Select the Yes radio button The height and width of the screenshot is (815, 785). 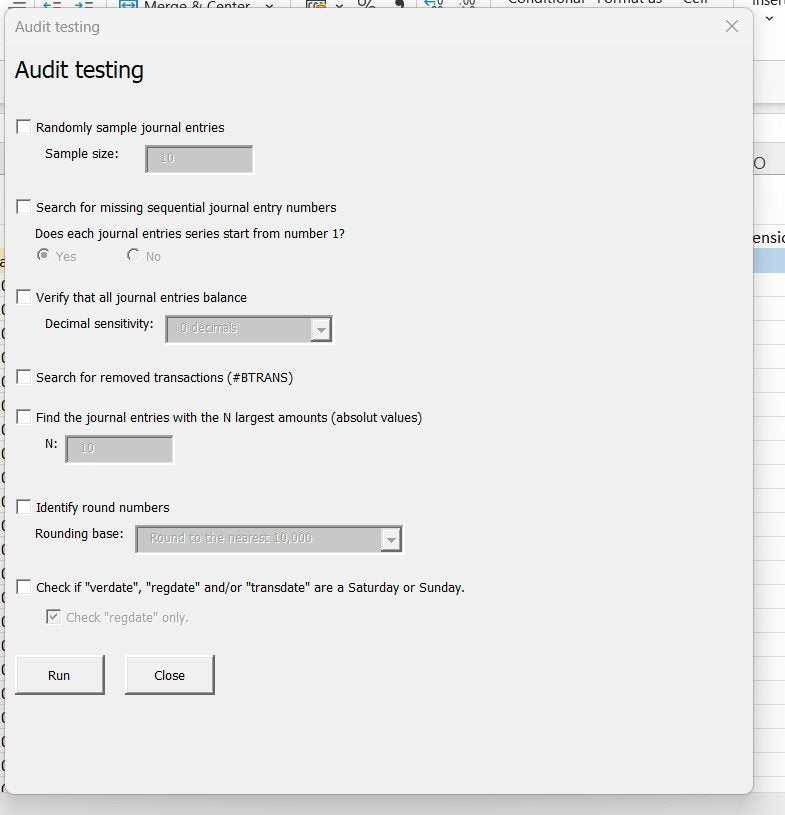tap(44, 256)
